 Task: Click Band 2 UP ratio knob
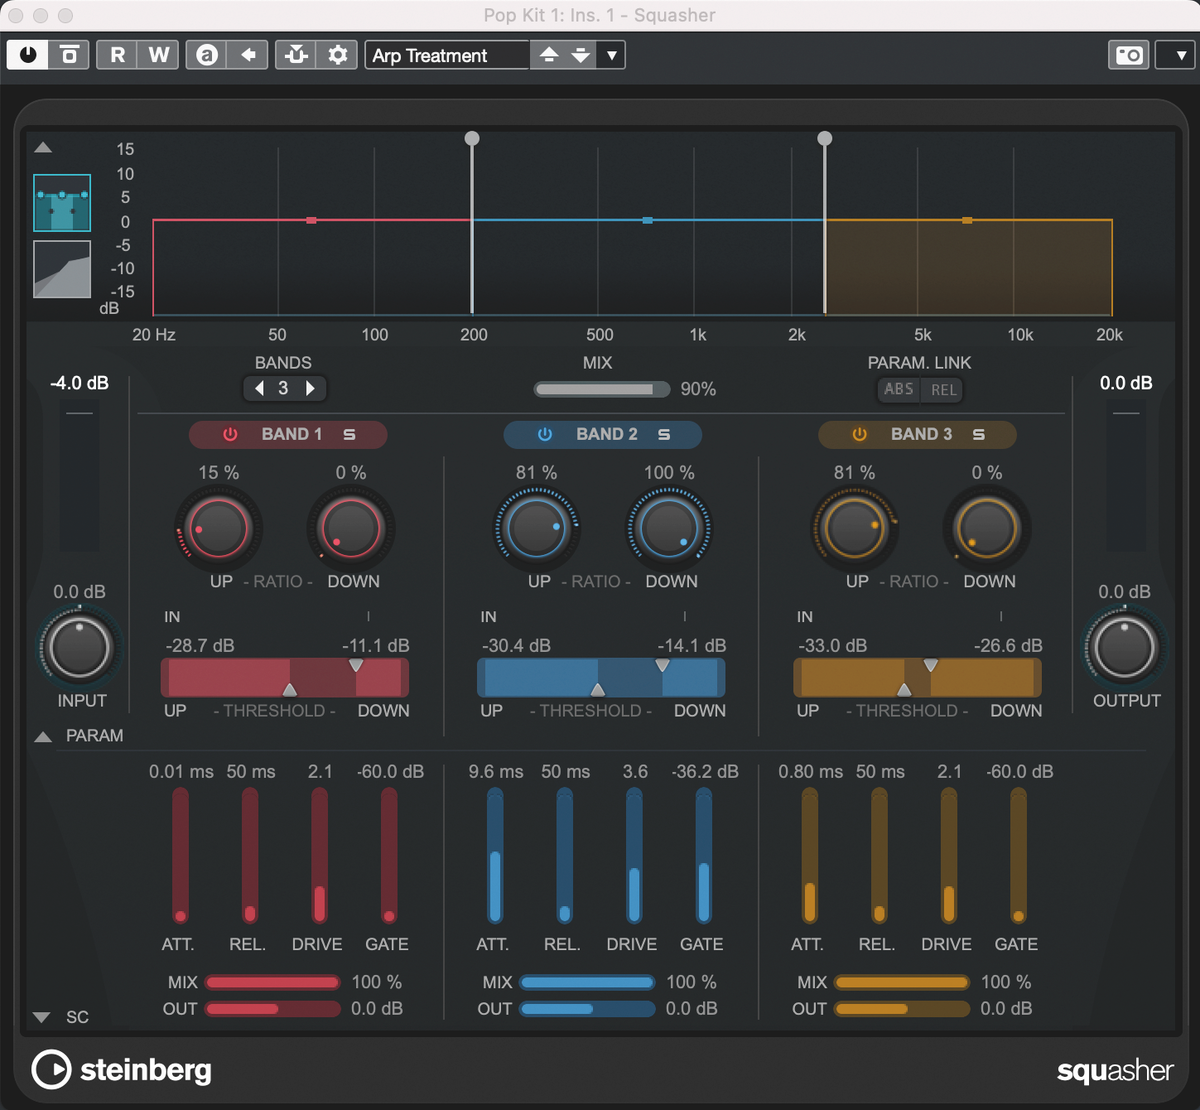point(536,527)
